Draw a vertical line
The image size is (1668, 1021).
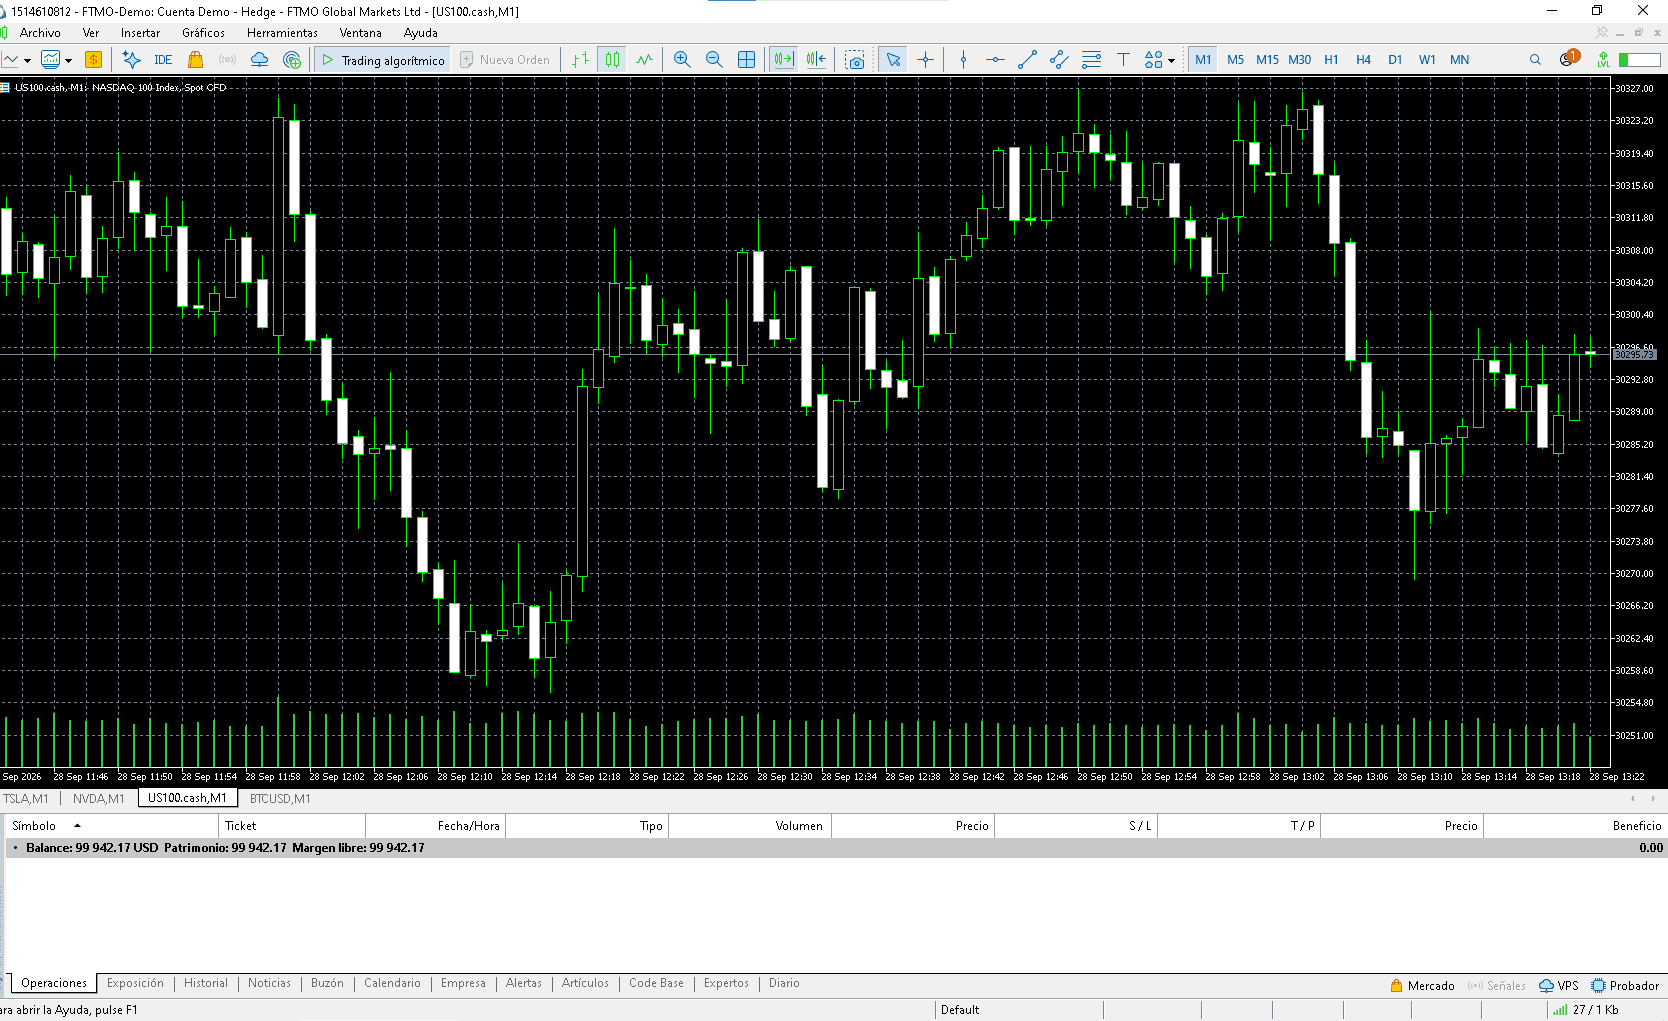963,60
